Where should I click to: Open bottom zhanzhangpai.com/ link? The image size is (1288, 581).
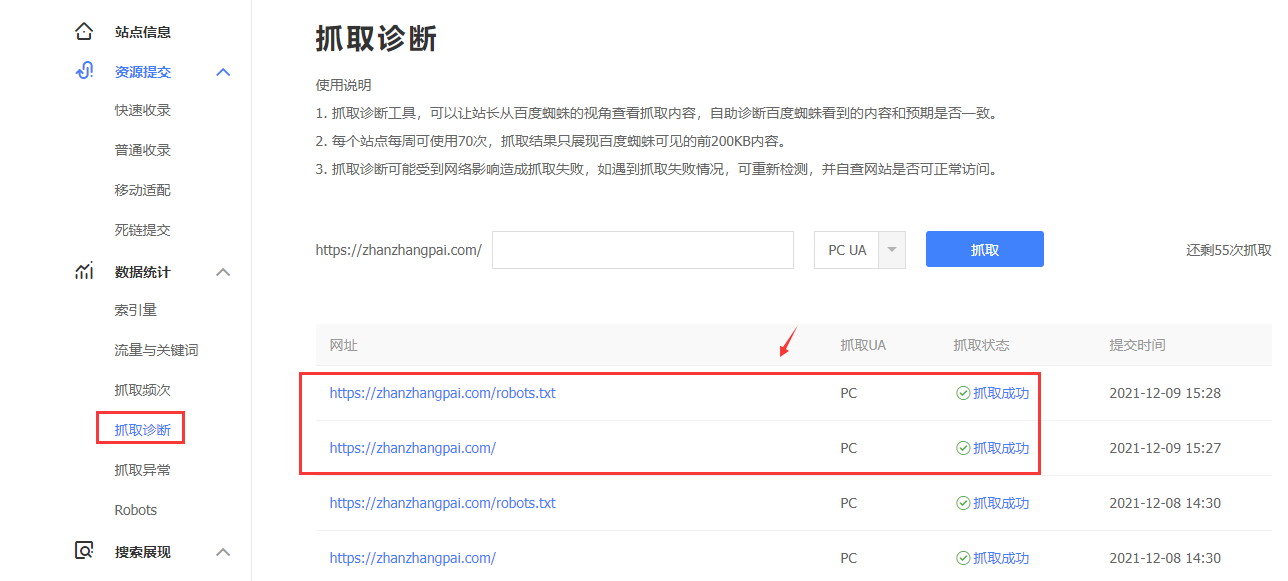[413, 558]
